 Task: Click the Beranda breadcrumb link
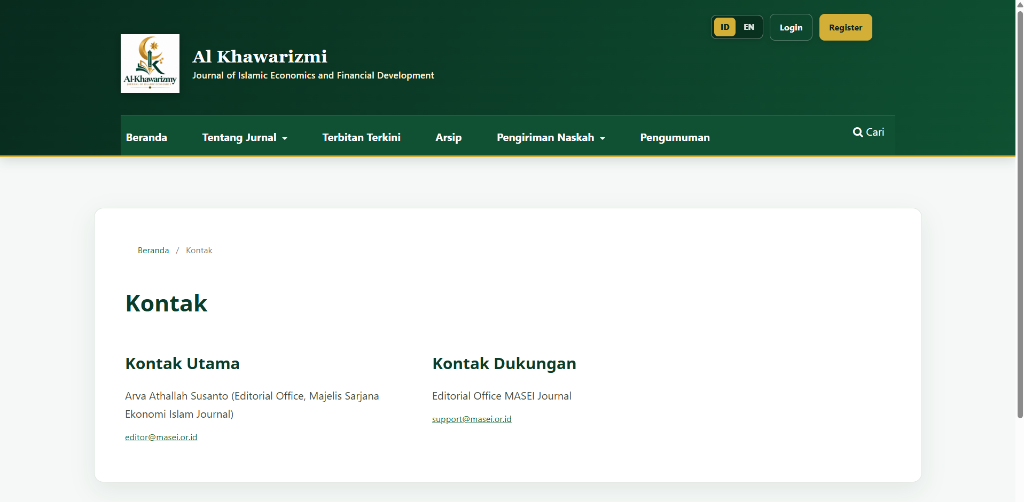153,250
